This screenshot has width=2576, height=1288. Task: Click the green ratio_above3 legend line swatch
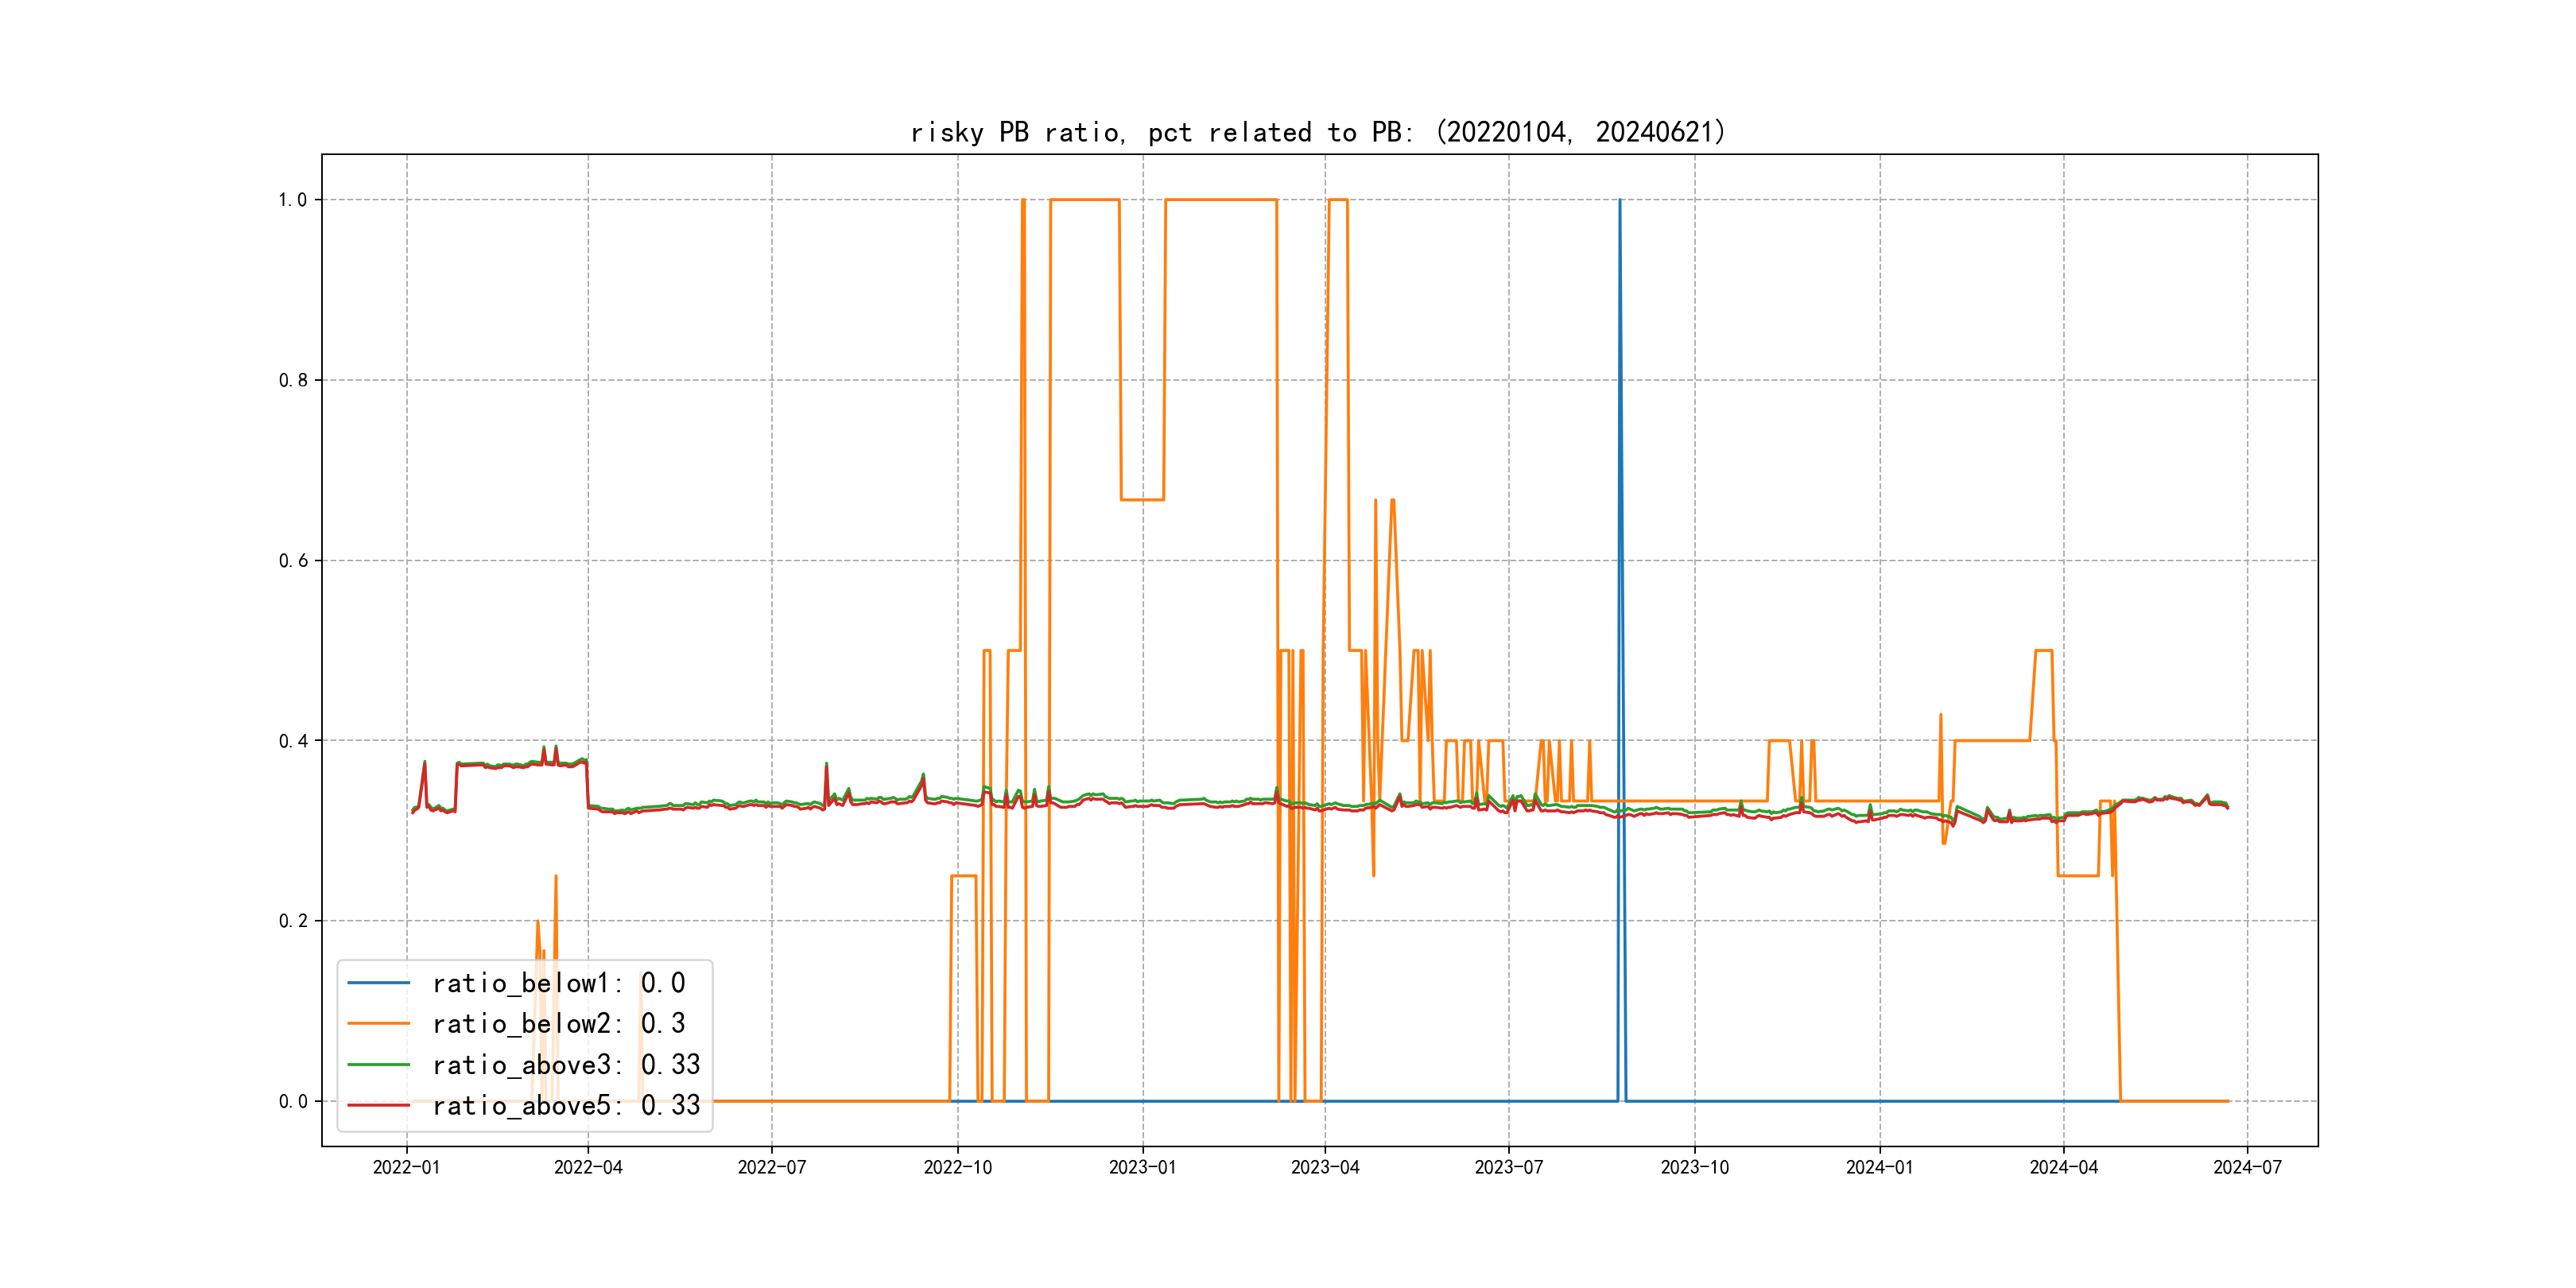378,1064
